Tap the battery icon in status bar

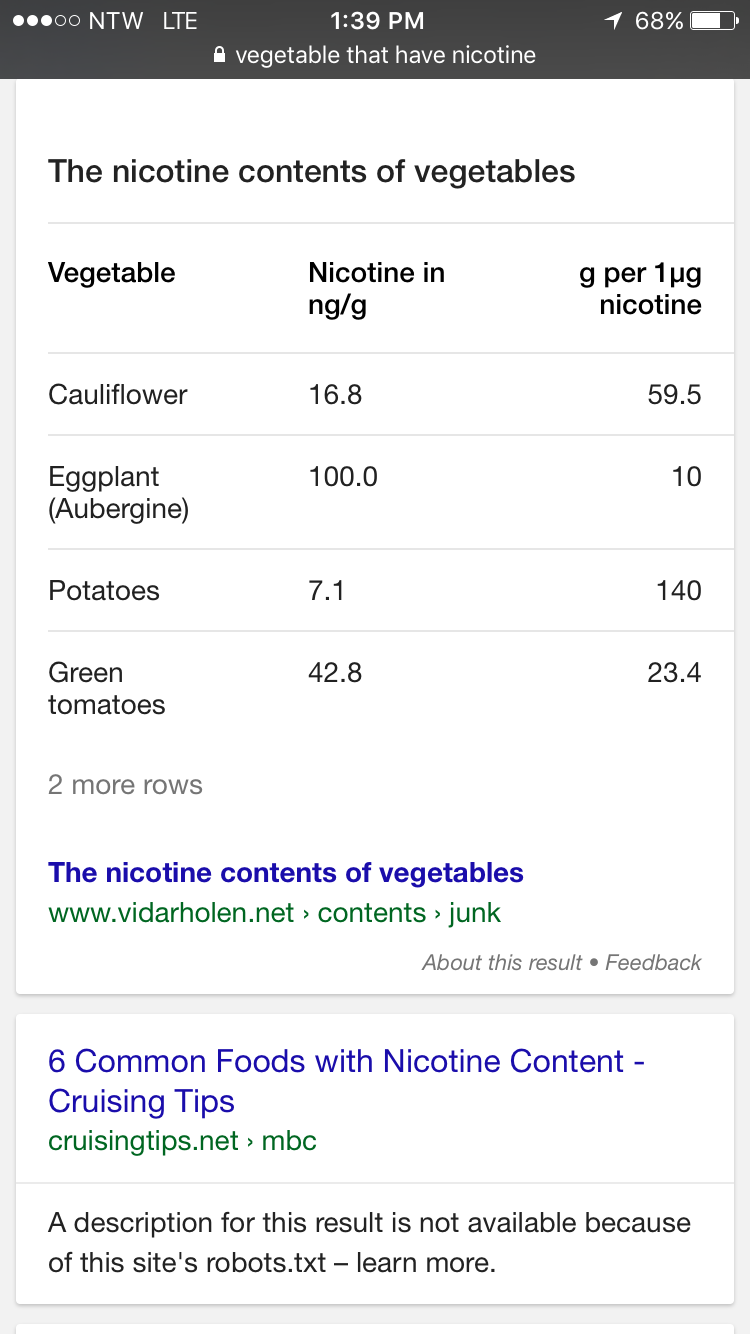click(714, 21)
